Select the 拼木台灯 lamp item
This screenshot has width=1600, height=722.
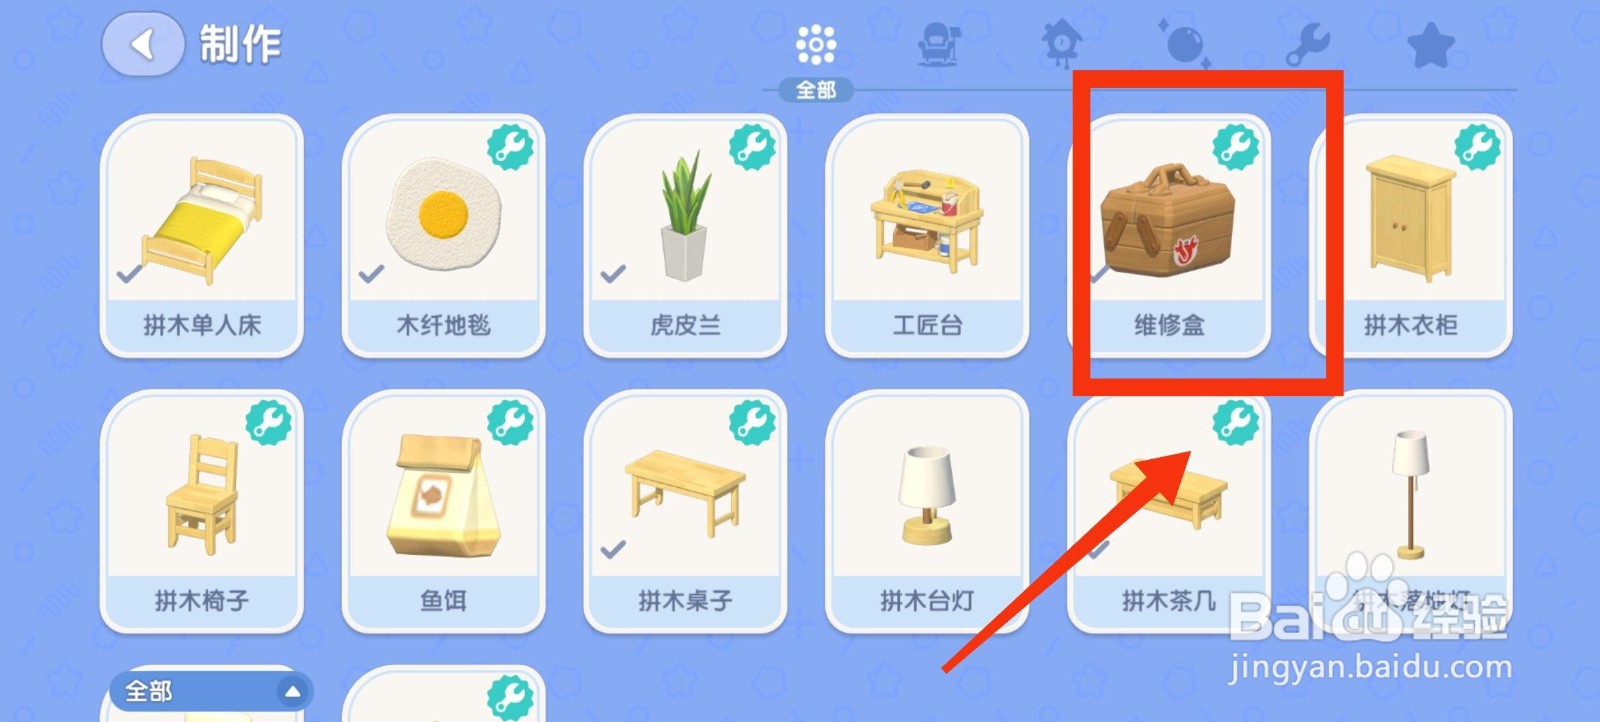pyautogui.click(x=928, y=511)
